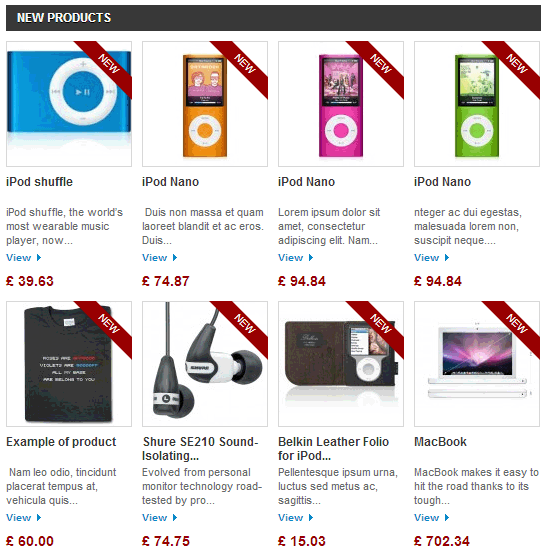
Task: Open Belkin Leather Folio for iPod title
Action: coord(333,449)
